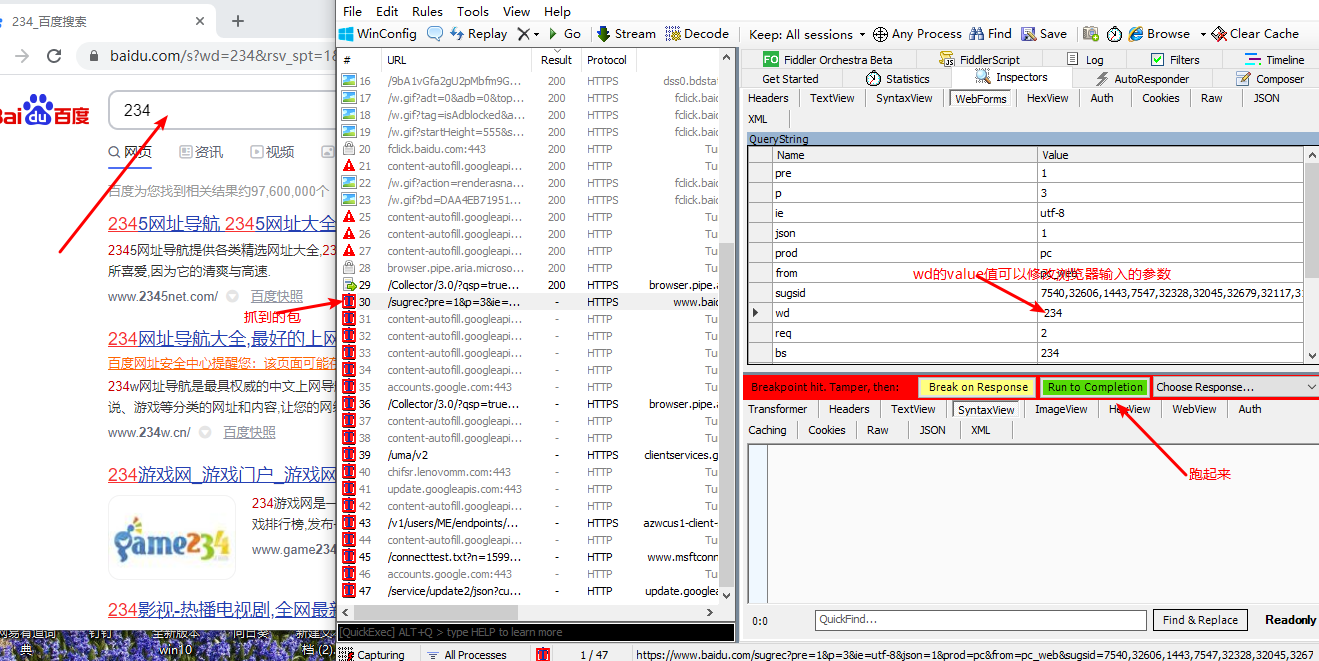Click the Find & Replace button
Screen dimensions: 1319x661
point(1201,620)
